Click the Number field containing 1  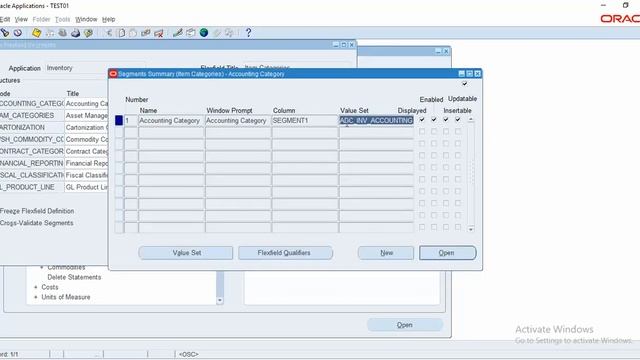(x=131, y=120)
